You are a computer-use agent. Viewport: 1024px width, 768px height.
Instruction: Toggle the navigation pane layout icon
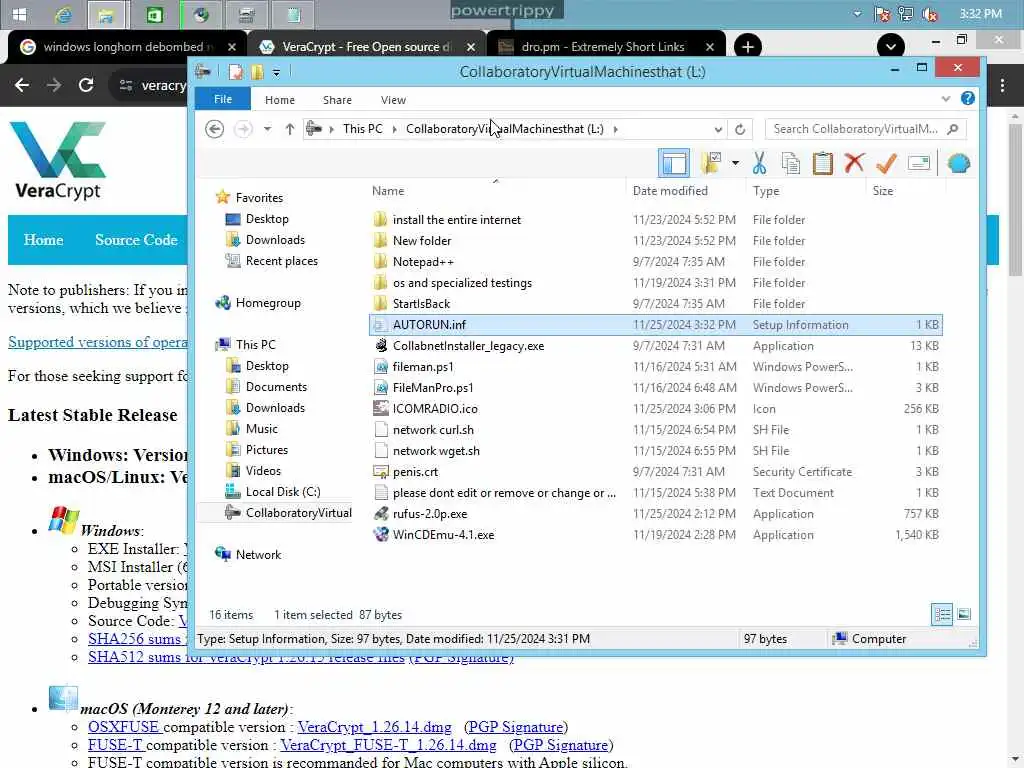click(673, 163)
